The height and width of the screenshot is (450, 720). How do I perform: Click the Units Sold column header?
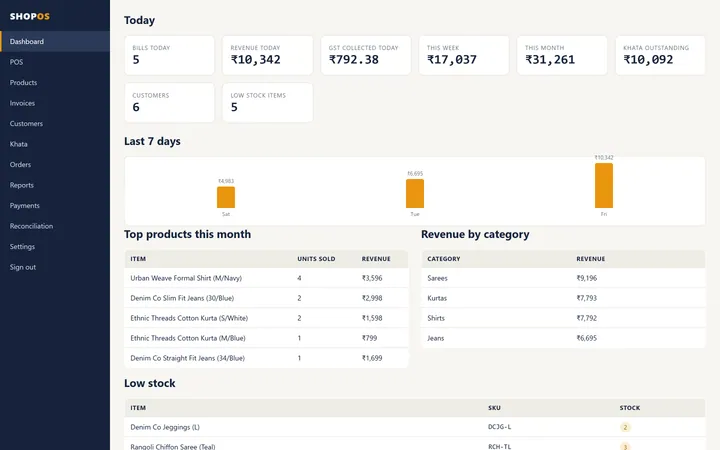tap(316, 259)
